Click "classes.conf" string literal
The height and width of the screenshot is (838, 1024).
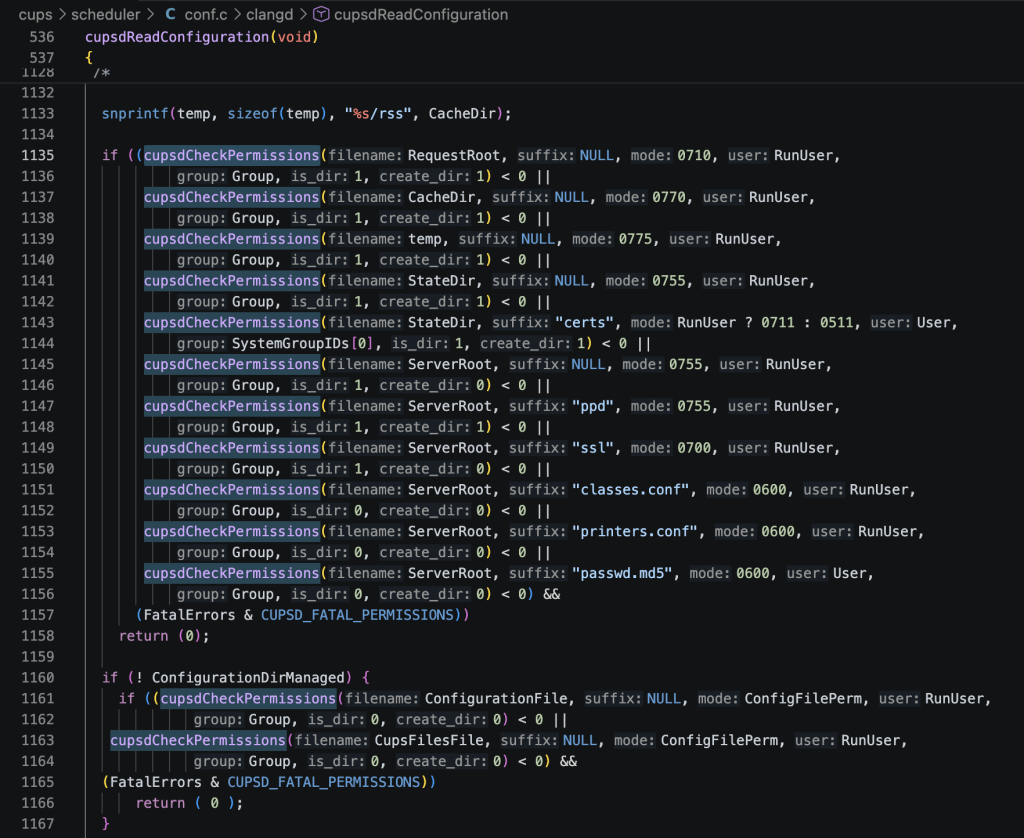pos(631,490)
